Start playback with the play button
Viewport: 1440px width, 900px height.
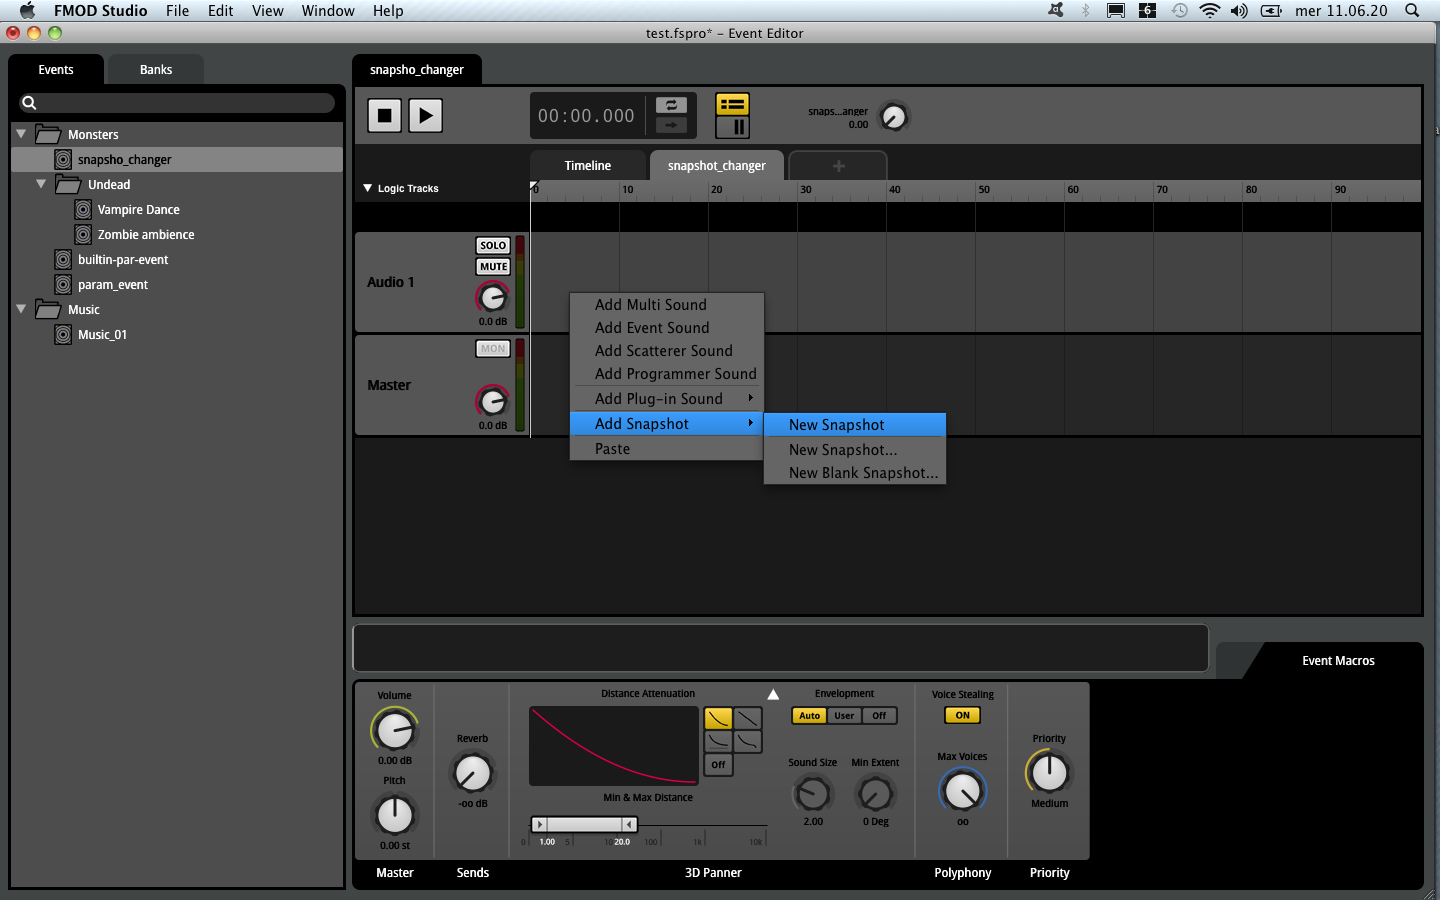[426, 116]
